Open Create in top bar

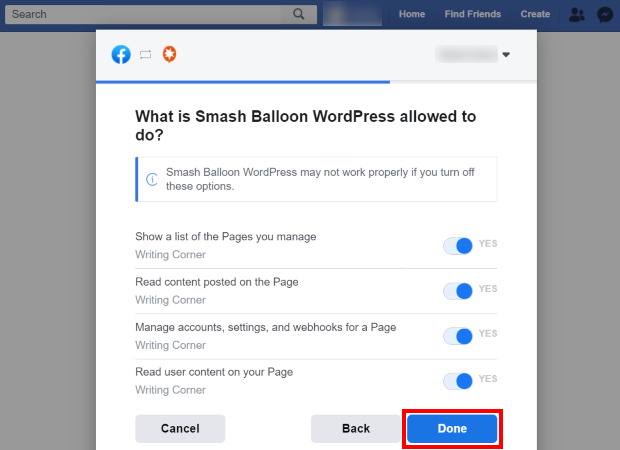point(535,14)
